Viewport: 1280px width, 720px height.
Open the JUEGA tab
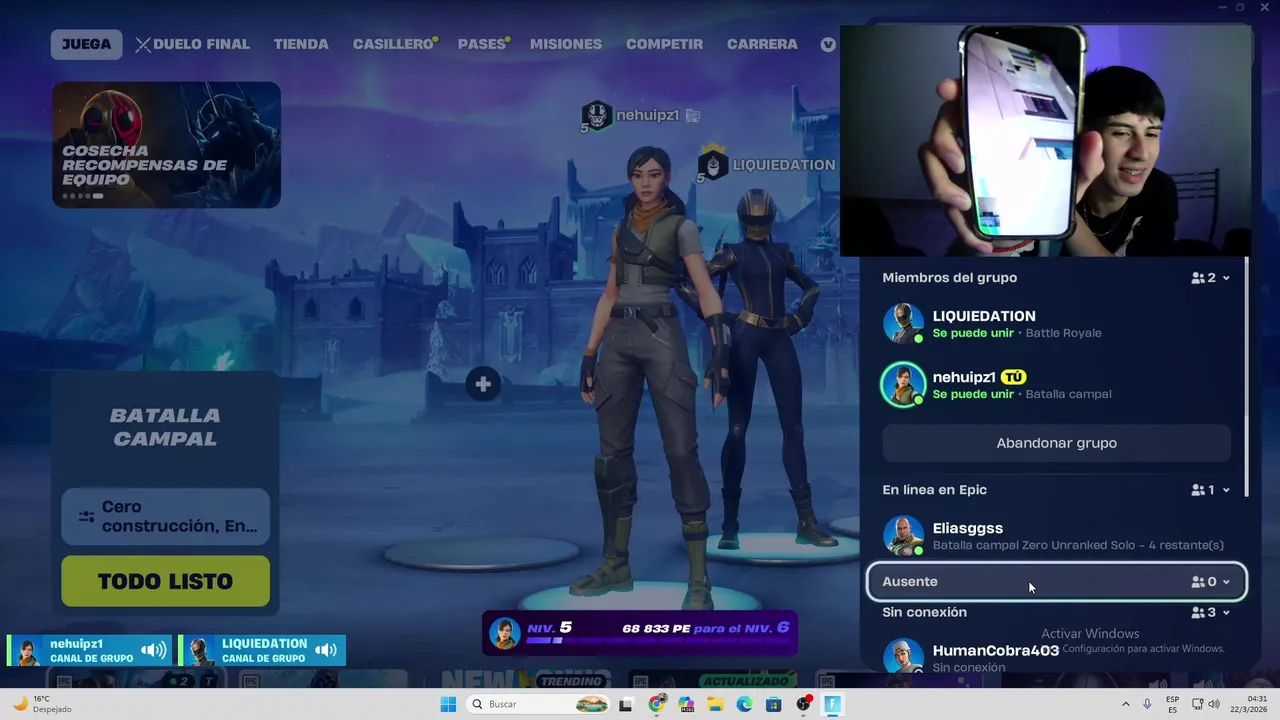[86, 44]
